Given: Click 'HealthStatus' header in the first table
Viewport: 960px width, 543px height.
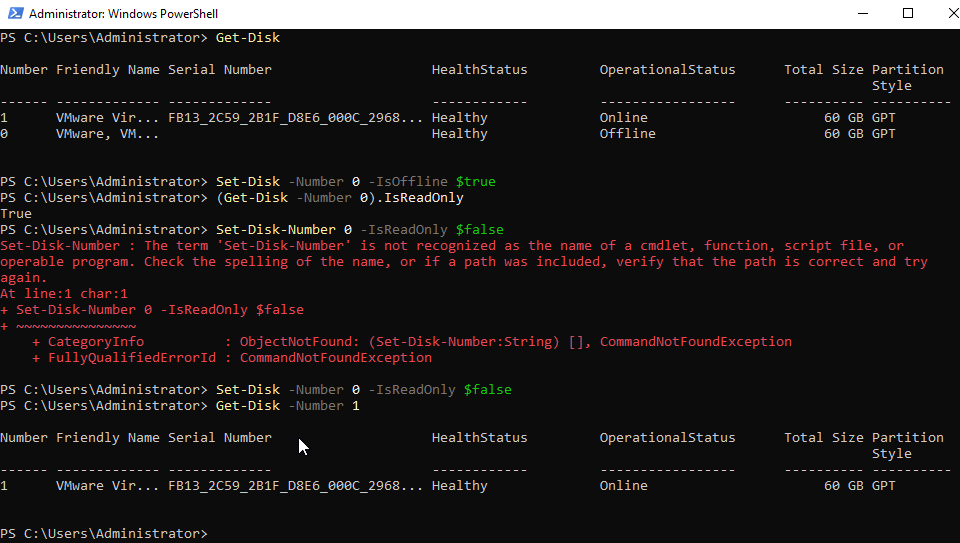Looking at the screenshot, I should point(479,70).
